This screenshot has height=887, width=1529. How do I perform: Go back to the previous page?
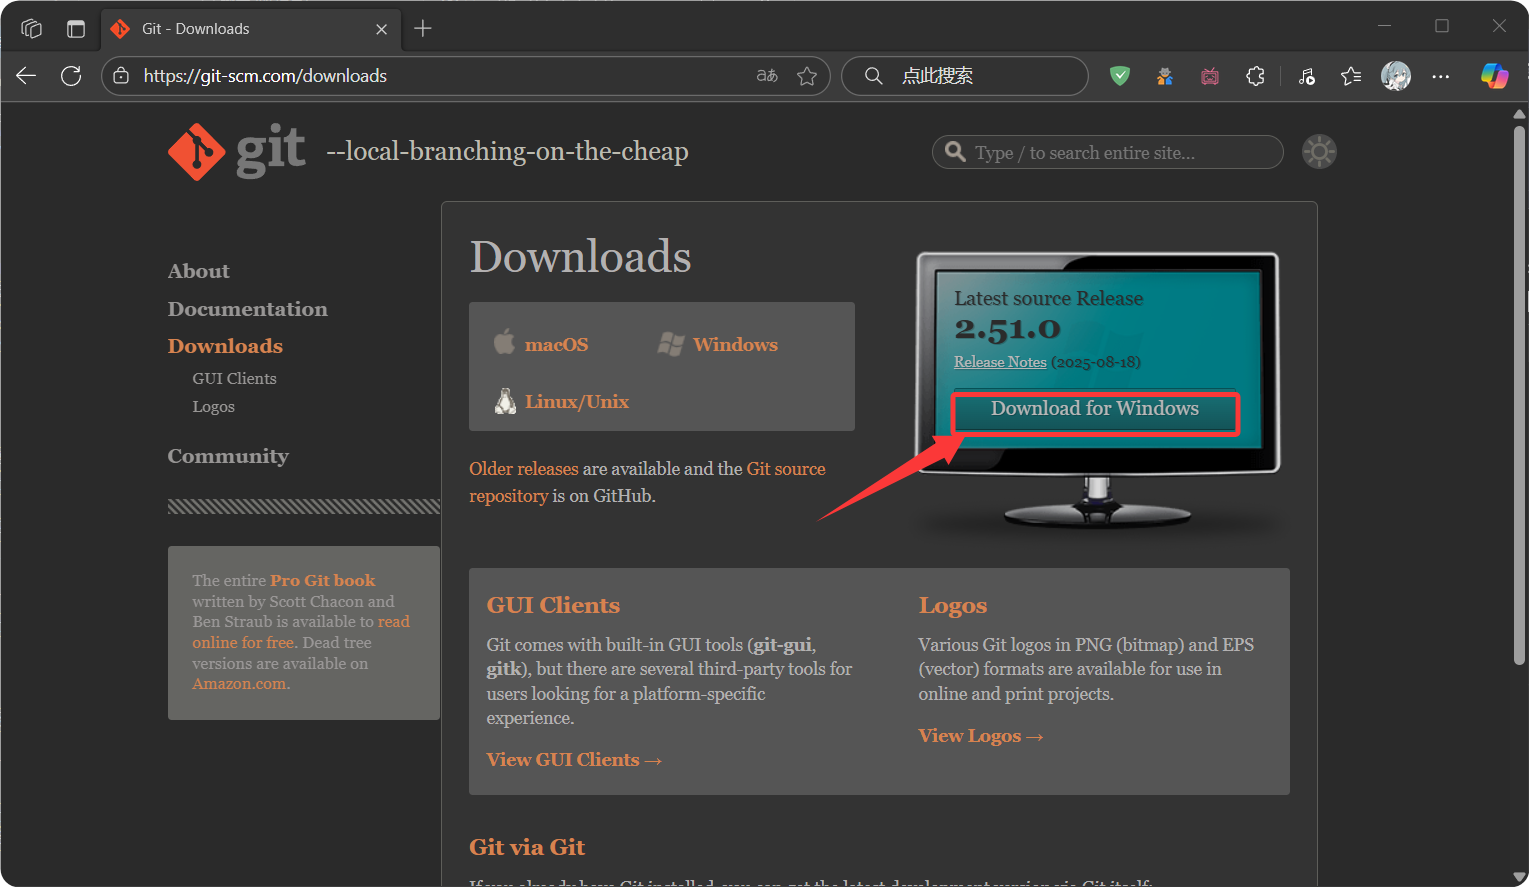pyautogui.click(x=27, y=76)
